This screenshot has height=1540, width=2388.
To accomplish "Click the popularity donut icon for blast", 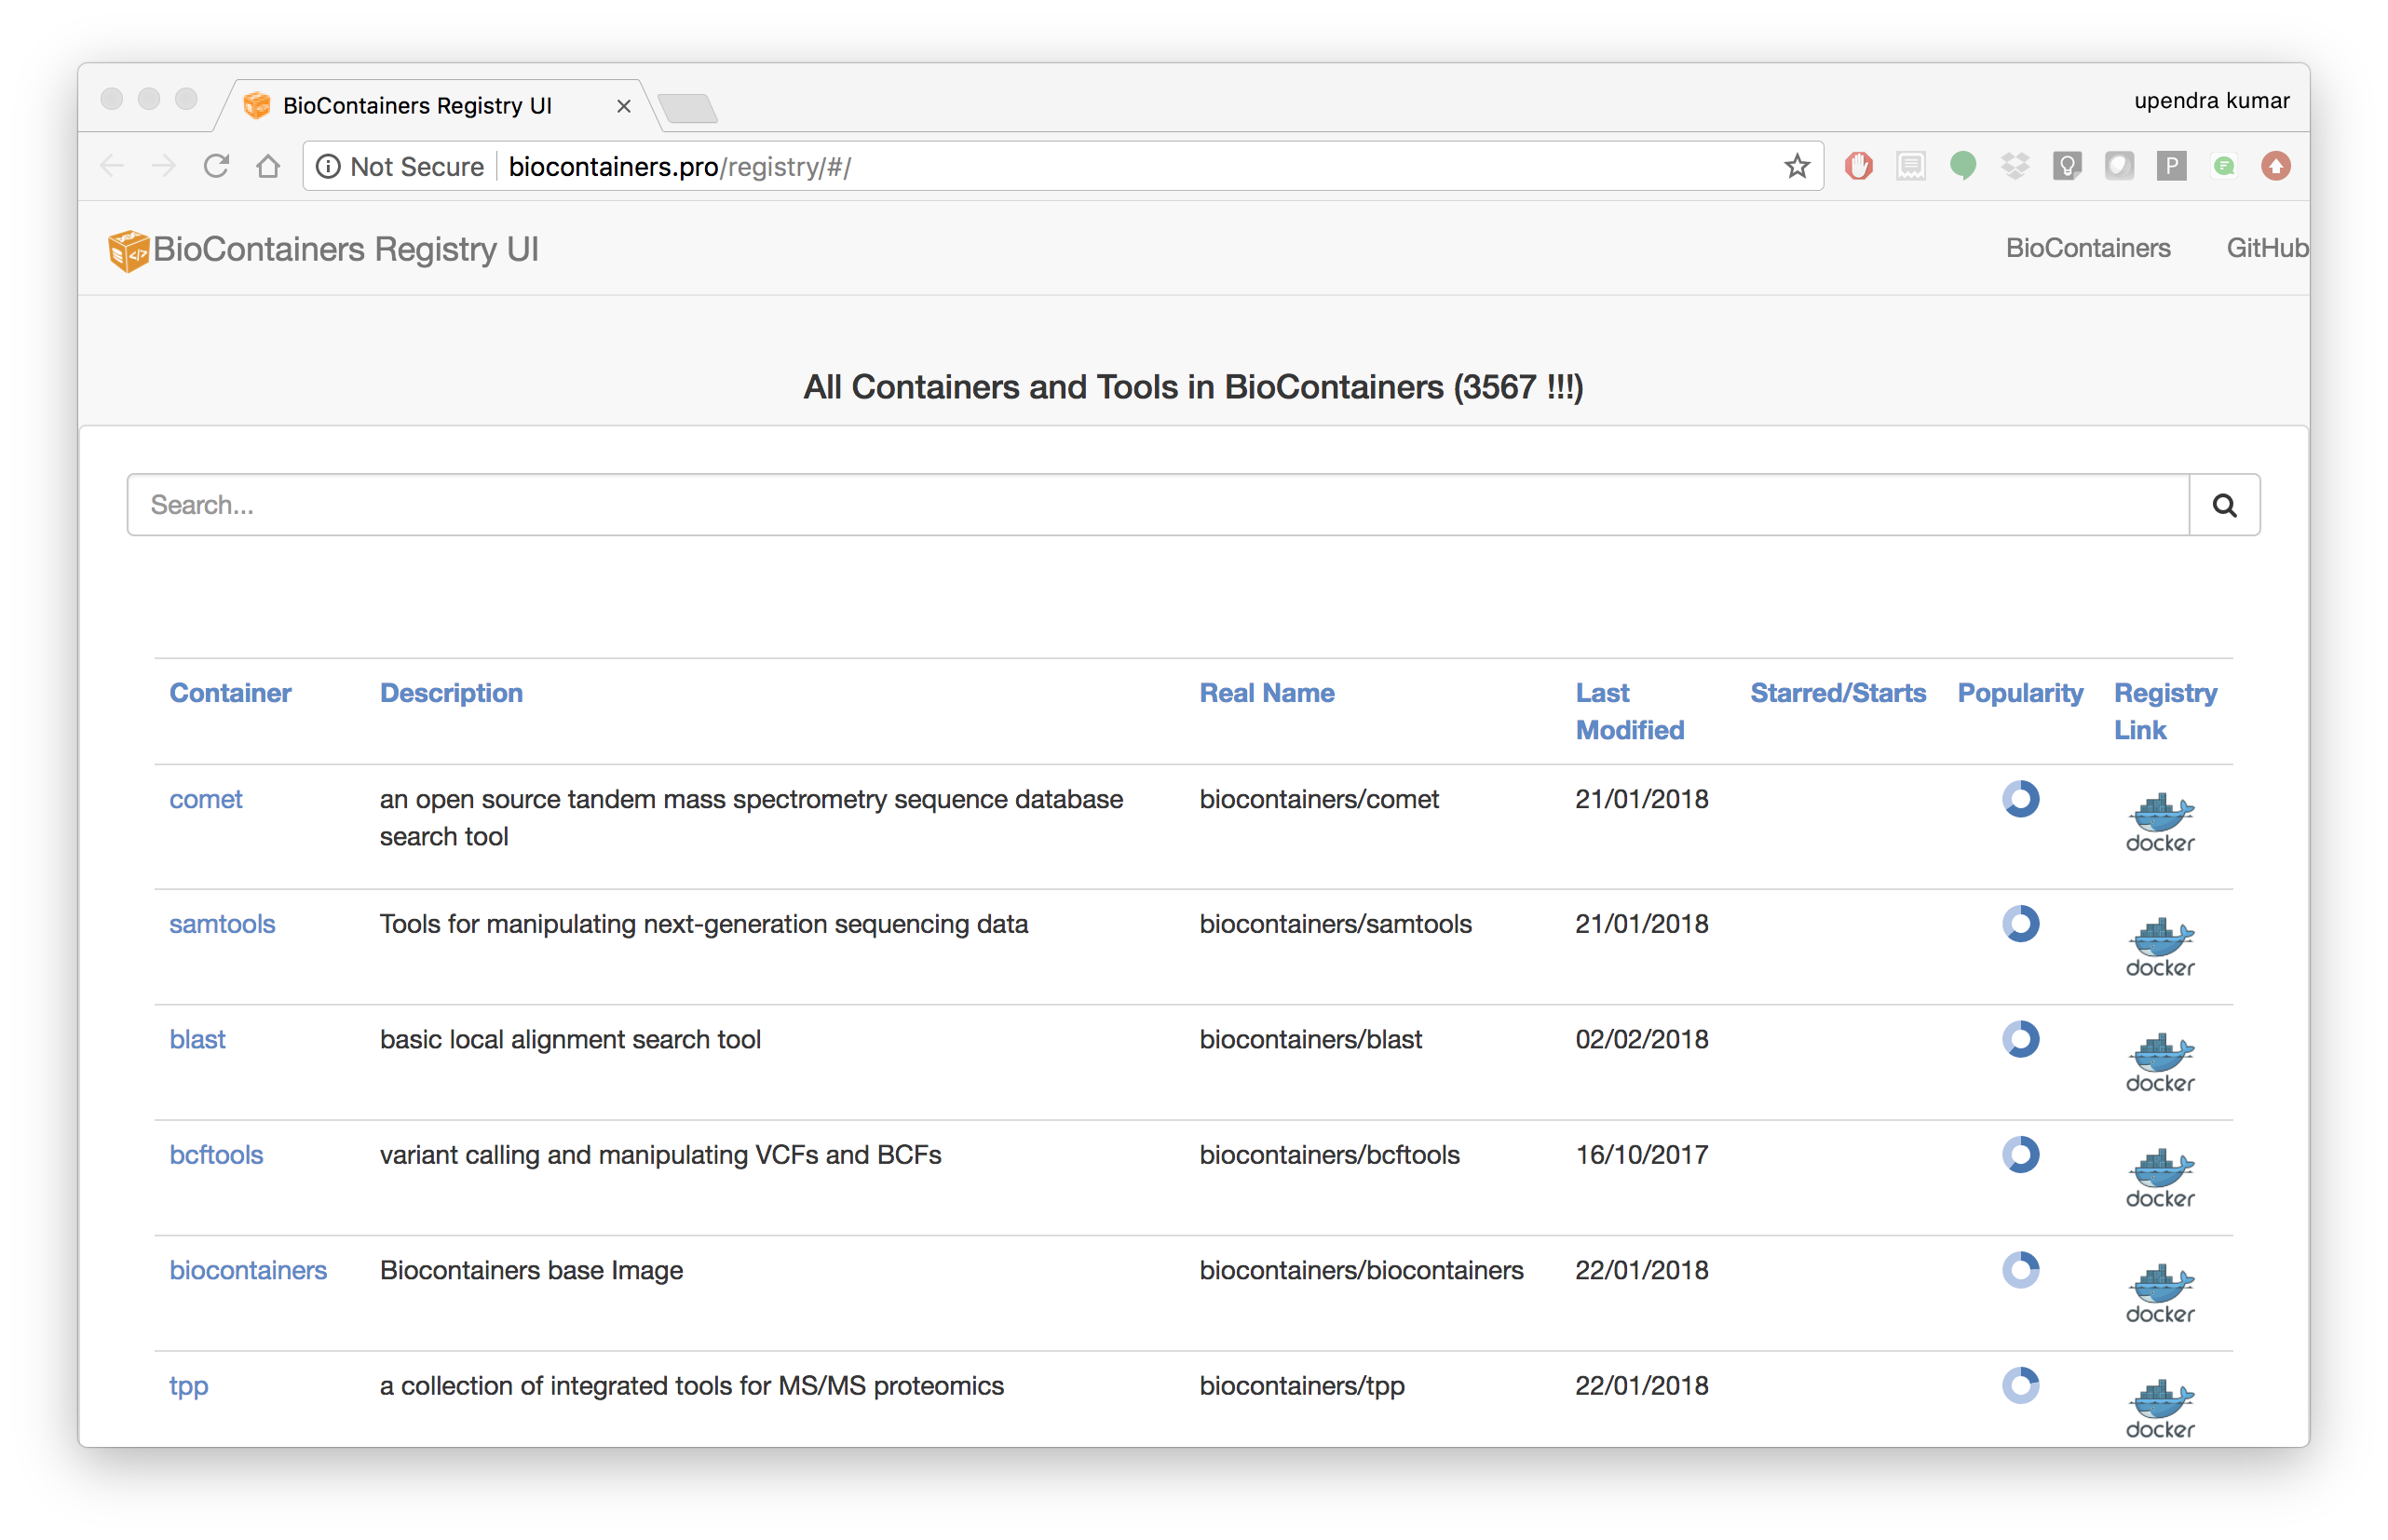I will (x=2020, y=1039).
